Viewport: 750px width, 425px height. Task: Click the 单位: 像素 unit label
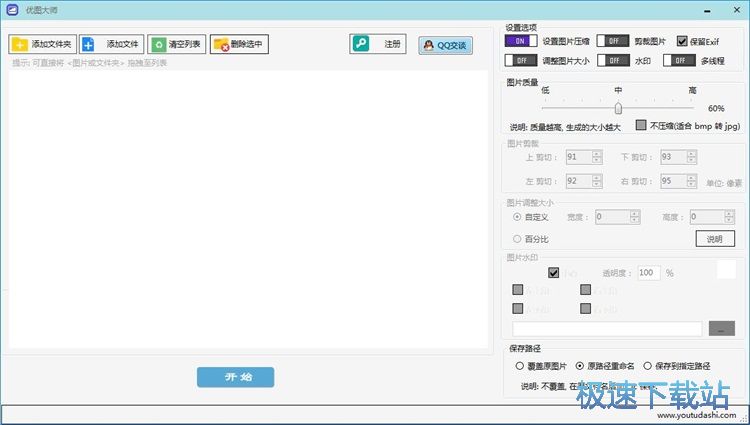click(x=724, y=183)
